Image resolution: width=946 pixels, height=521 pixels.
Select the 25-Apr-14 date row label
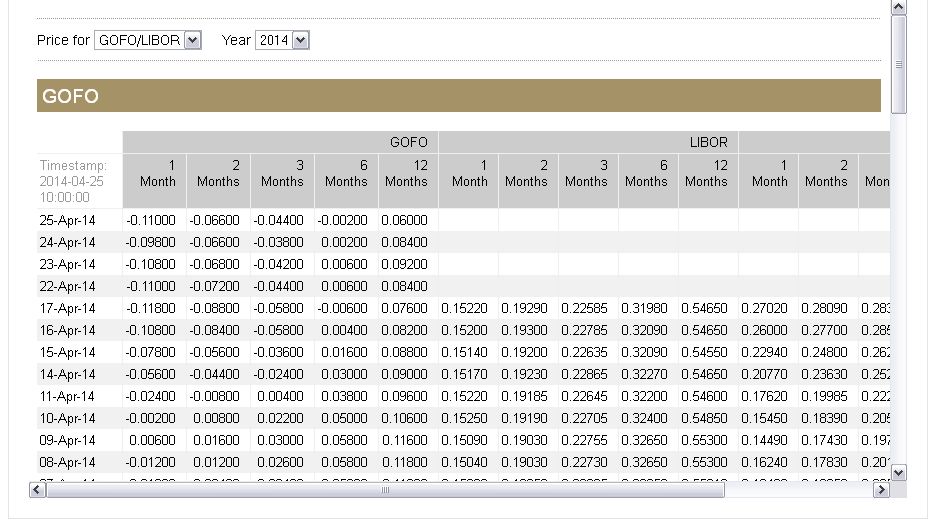click(67, 220)
